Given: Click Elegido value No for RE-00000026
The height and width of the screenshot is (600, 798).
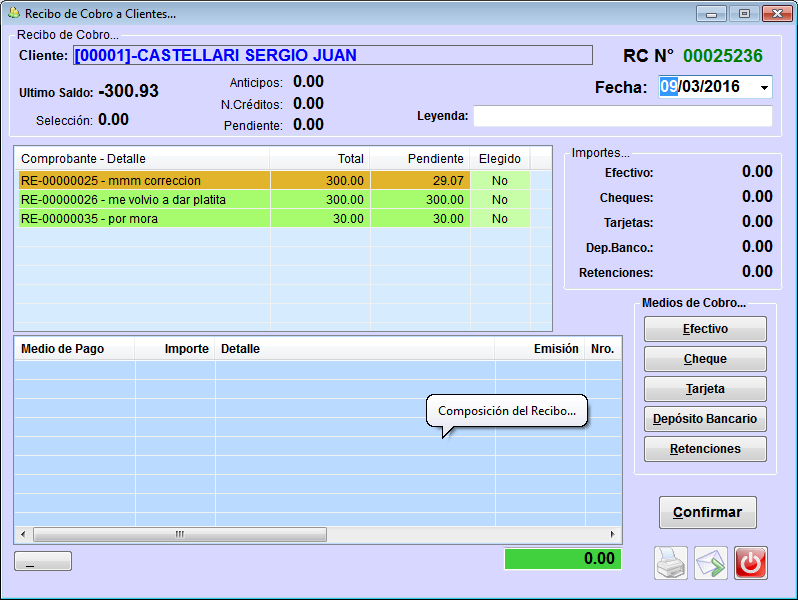Looking at the screenshot, I should tap(500, 199).
